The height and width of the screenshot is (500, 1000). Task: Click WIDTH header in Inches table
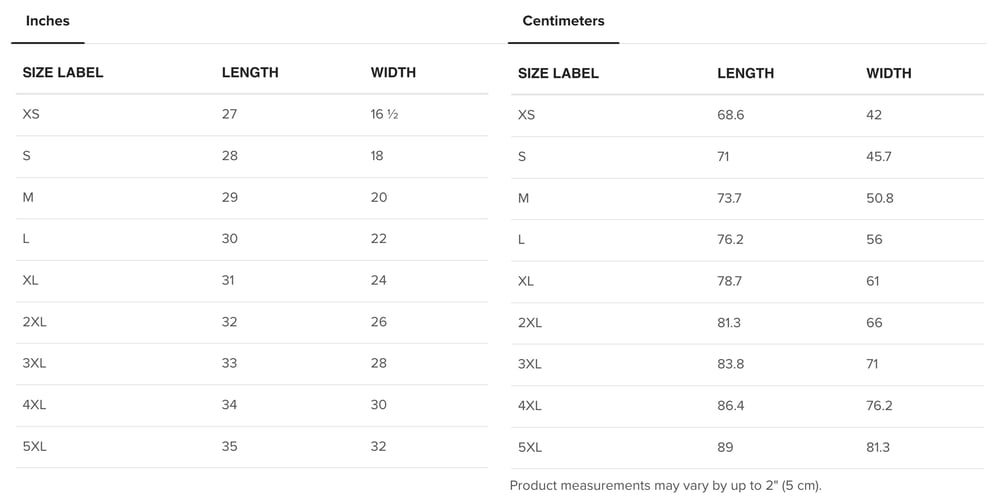[393, 73]
